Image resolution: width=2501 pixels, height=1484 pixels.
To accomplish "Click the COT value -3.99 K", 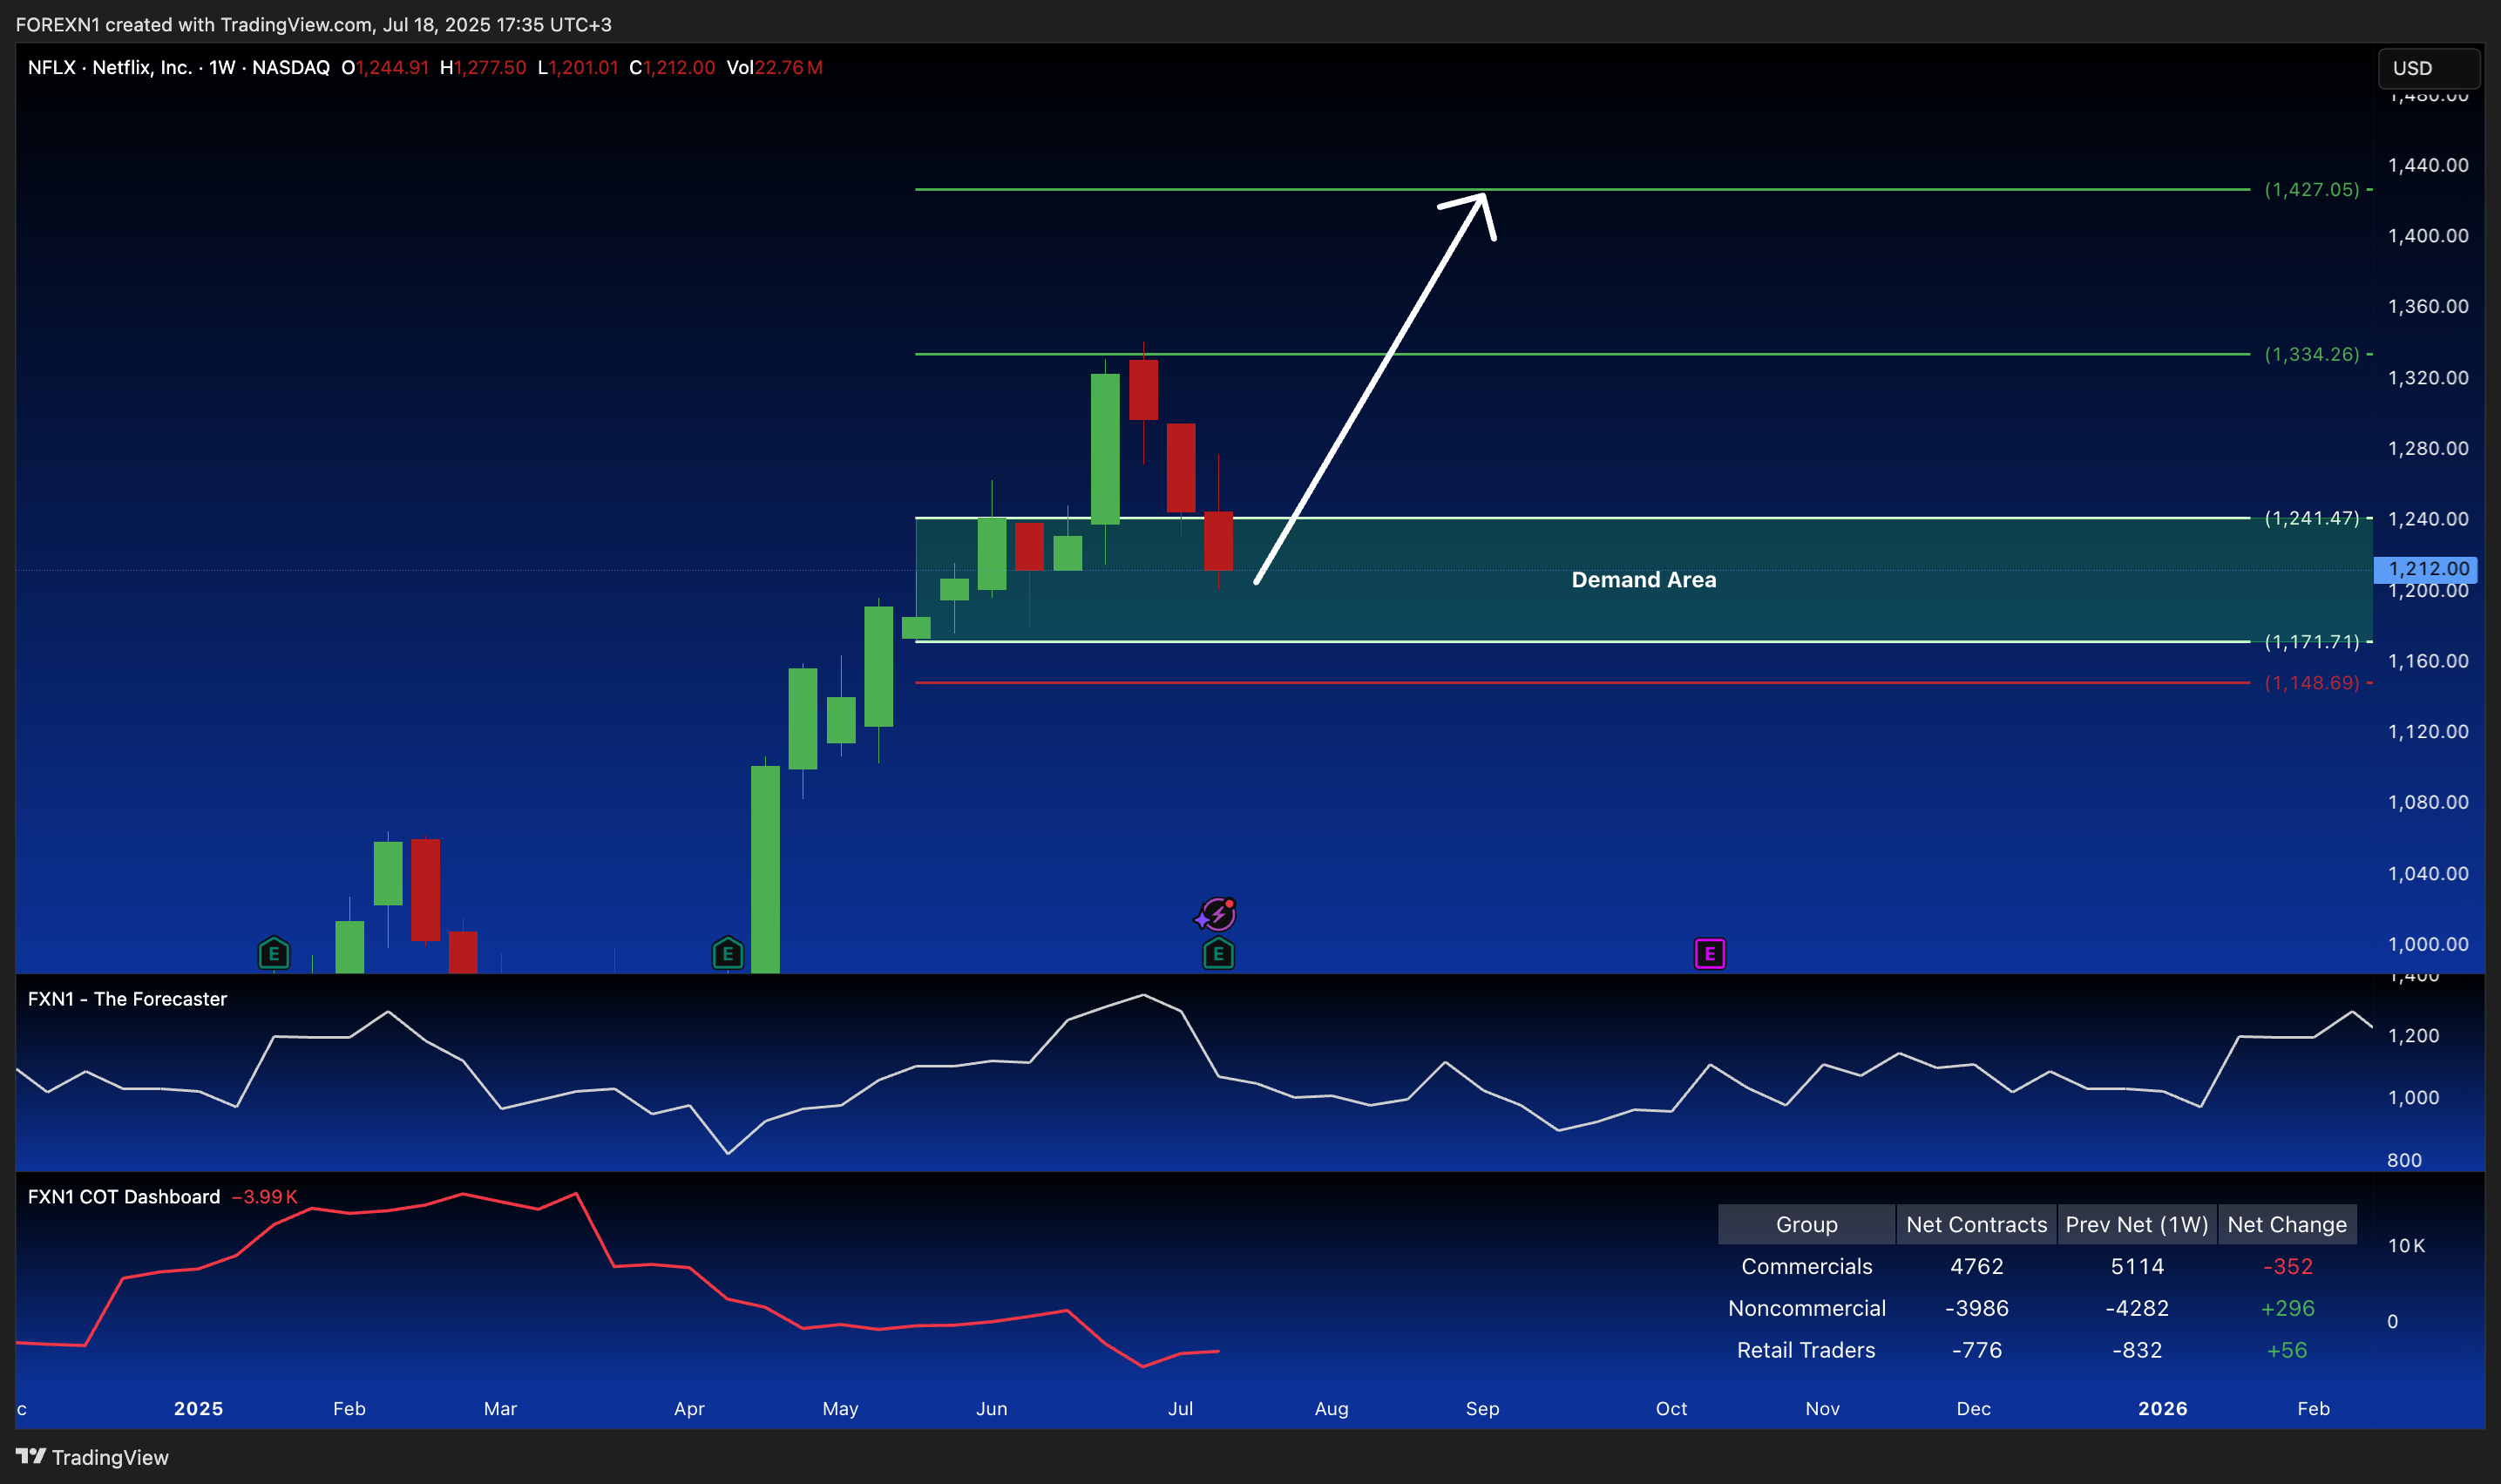I will 264,1197.
